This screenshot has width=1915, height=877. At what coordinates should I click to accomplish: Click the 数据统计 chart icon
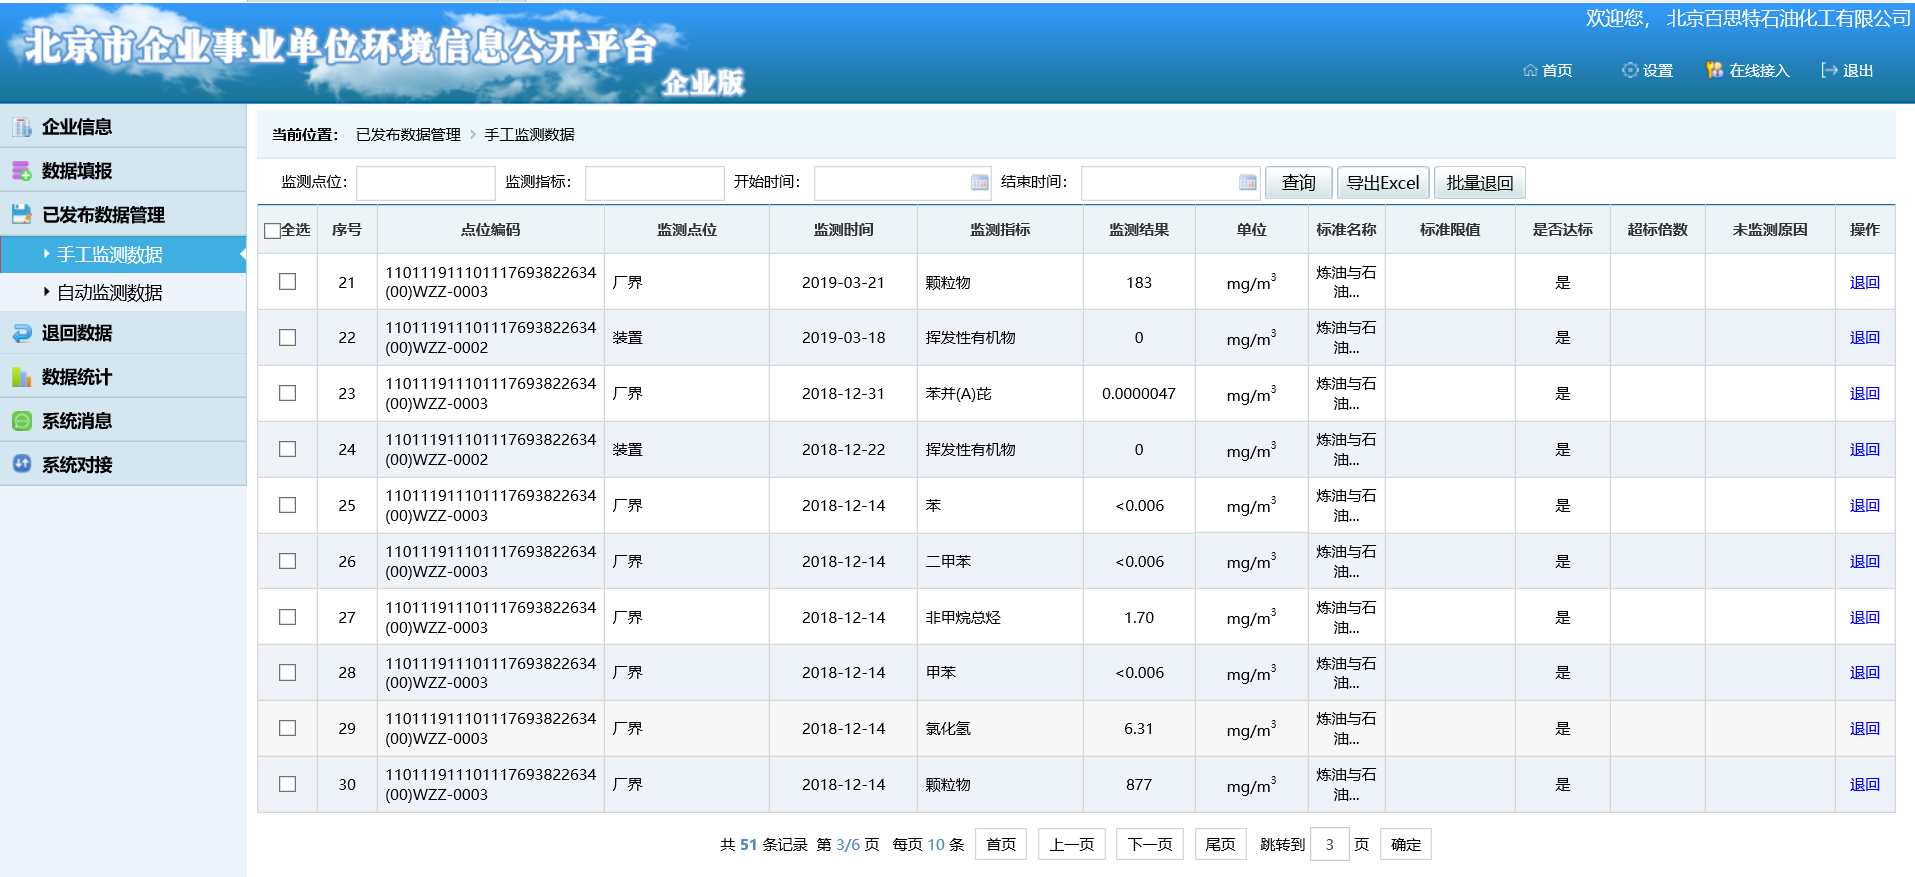pos(22,377)
